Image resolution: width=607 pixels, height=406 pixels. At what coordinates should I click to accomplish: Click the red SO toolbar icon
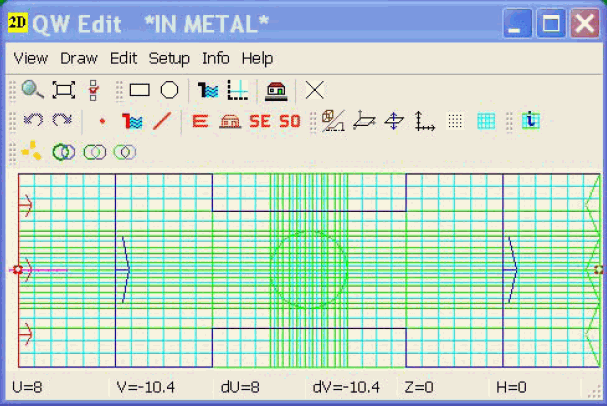click(289, 121)
